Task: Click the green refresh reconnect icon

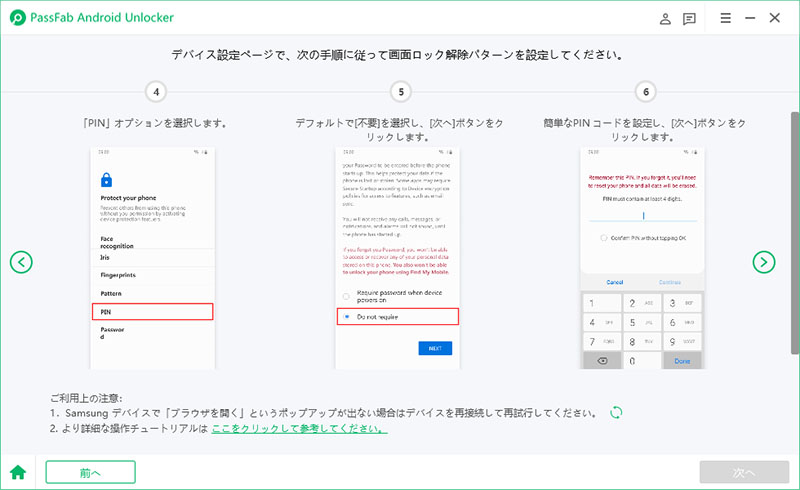Action: click(x=616, y=412)
